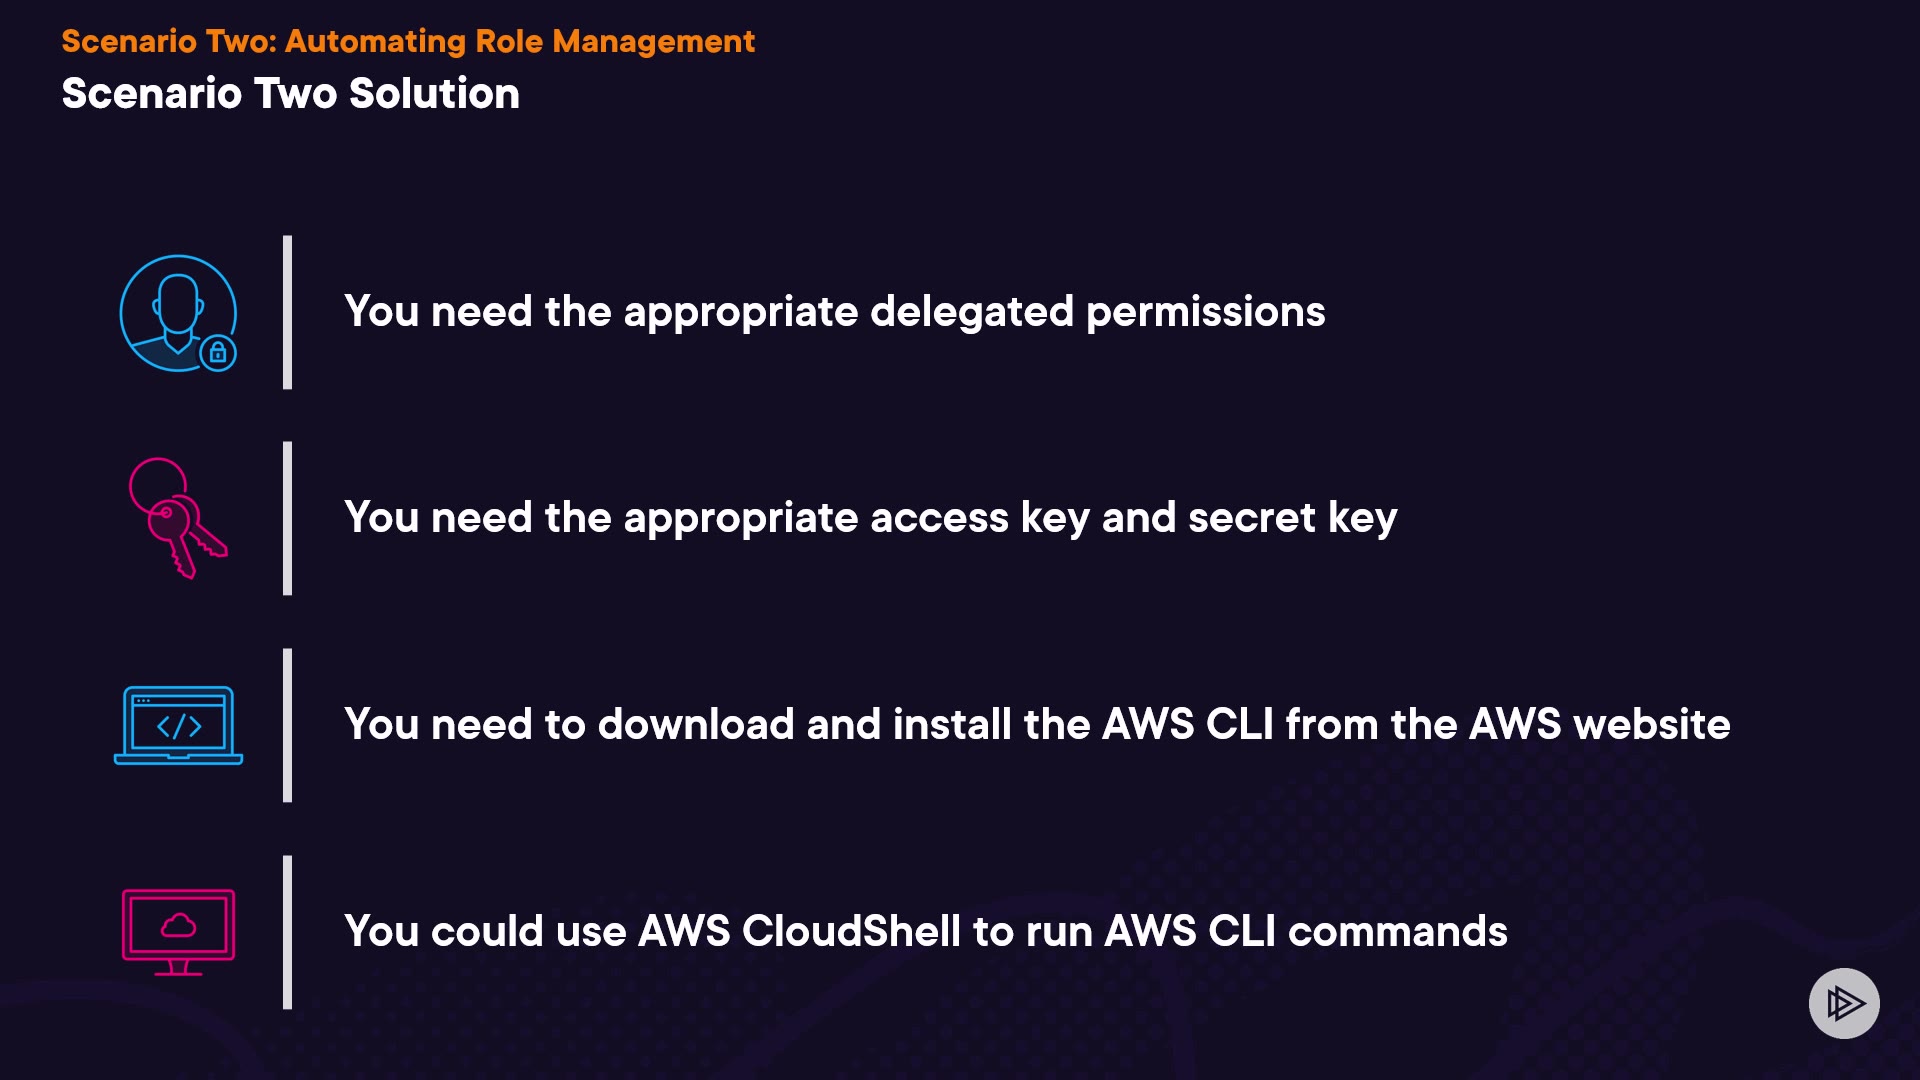Viewport: 1920px width, 1080px height.
Task: Click the user profile with lock icon
Action: [x=177, y=312]
